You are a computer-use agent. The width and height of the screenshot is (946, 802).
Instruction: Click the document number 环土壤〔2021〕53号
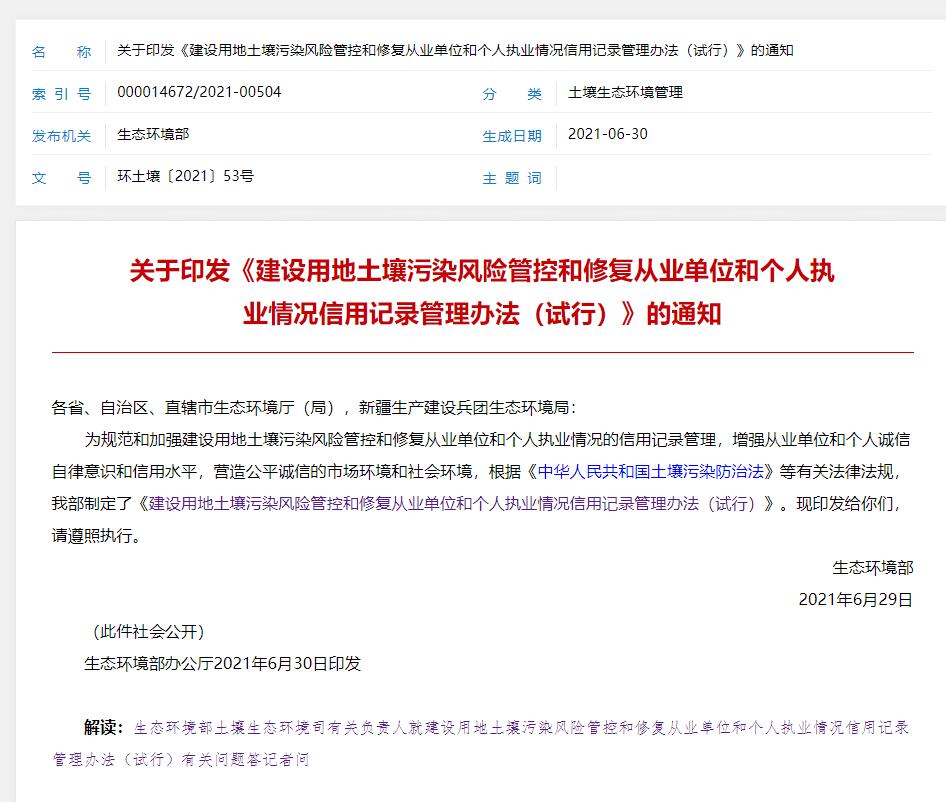click(185, 176)
